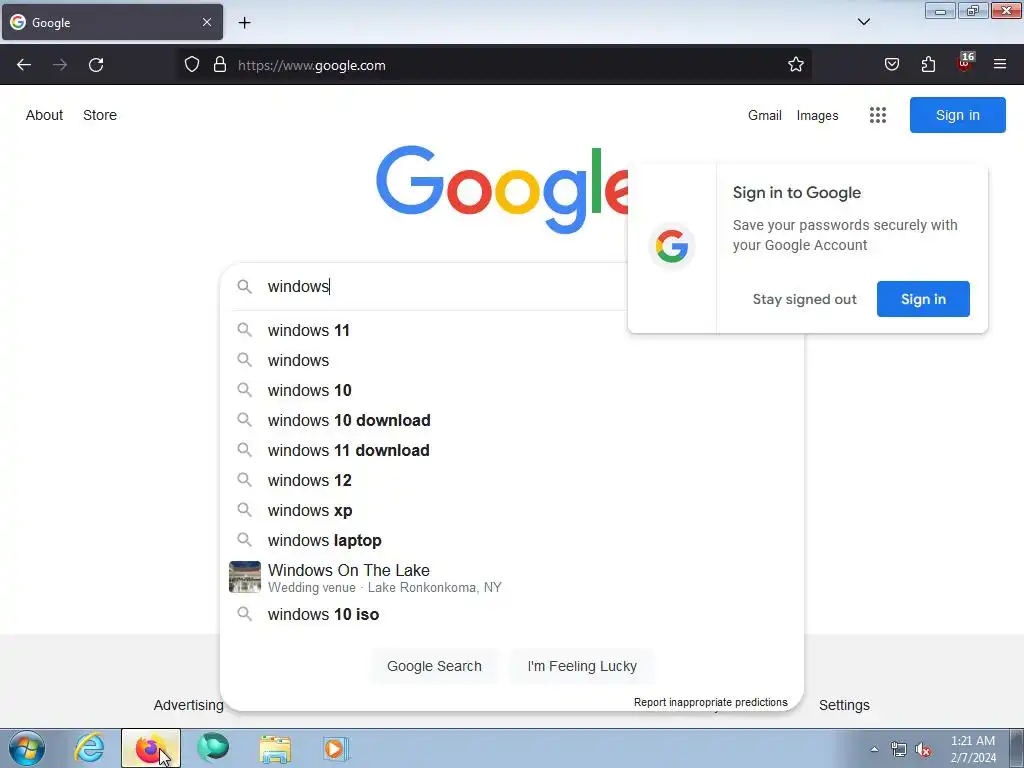Screen dimensions: 1024x768
Task: Click the Google logo image
Action: coord(502,188)
